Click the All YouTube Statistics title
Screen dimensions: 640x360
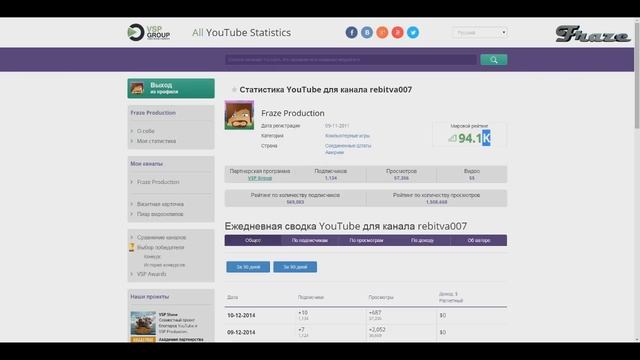pos(241,33)
